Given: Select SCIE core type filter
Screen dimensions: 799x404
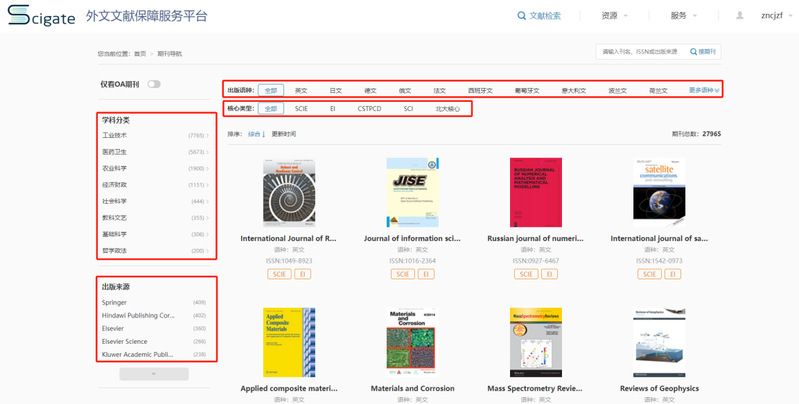Looking at the screenshot, I should (301, 107).
